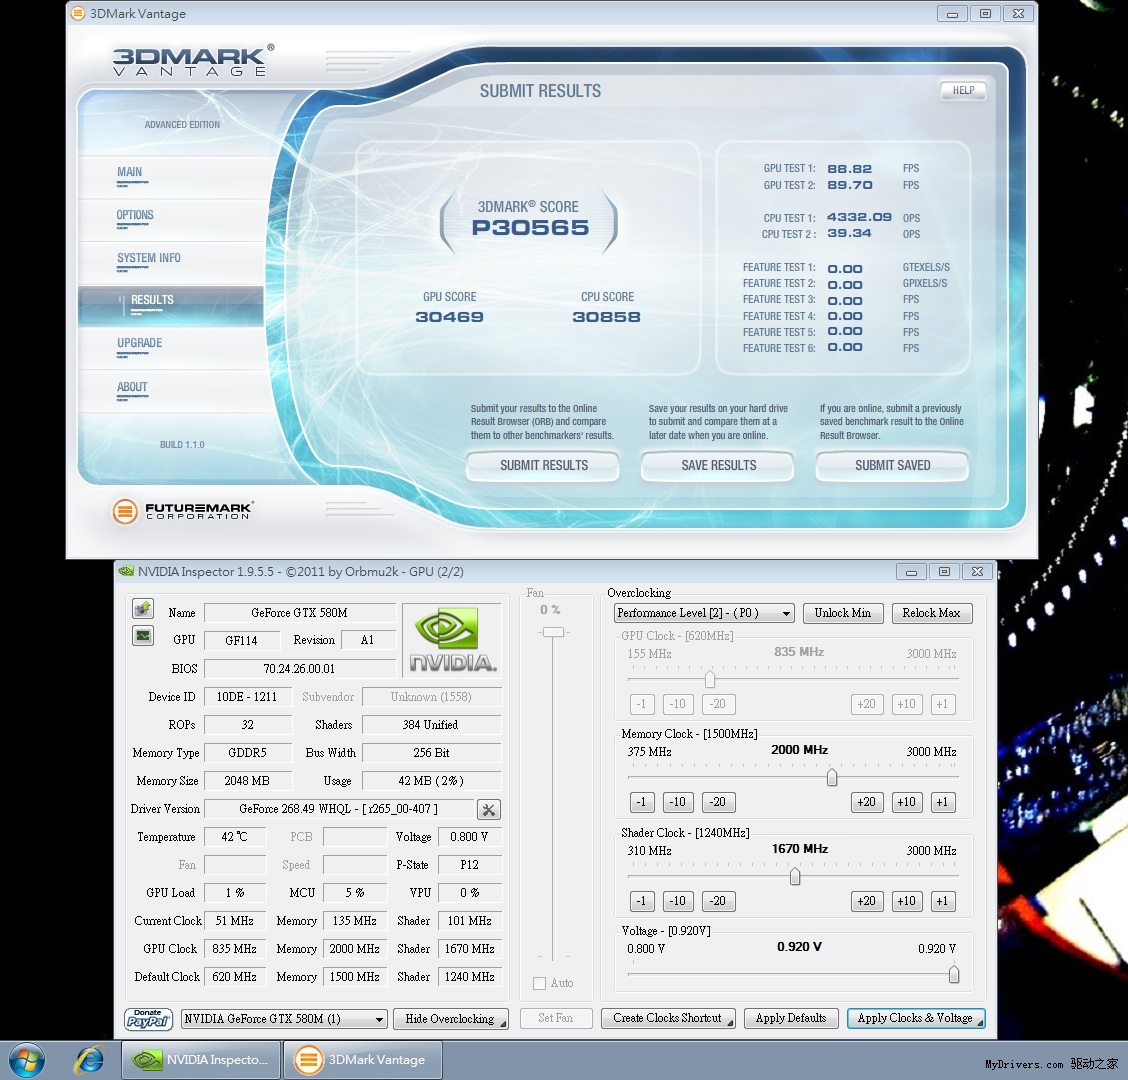Open the sensor monitoring graph icon
Screen dimensions: 1128x1080
click(143, 636)
